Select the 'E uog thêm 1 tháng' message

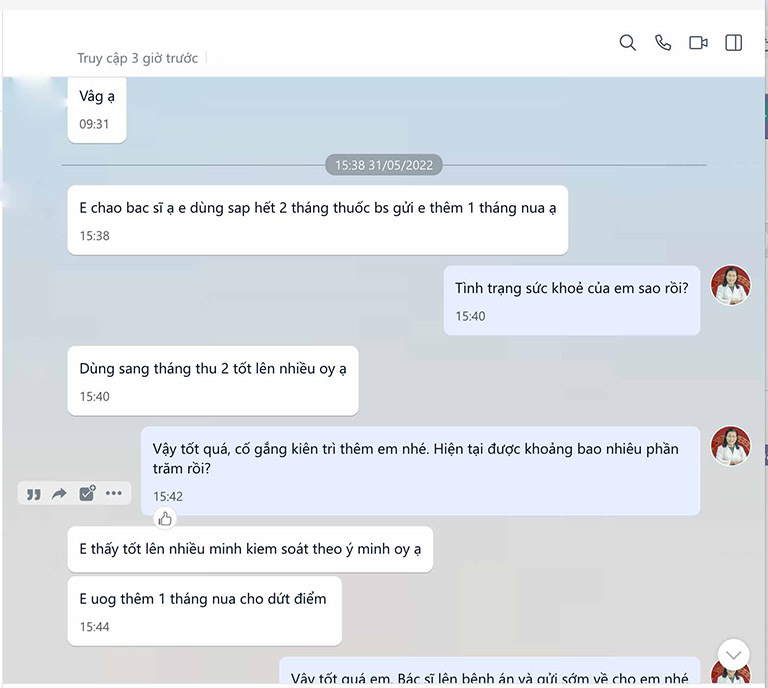[205, 611]
